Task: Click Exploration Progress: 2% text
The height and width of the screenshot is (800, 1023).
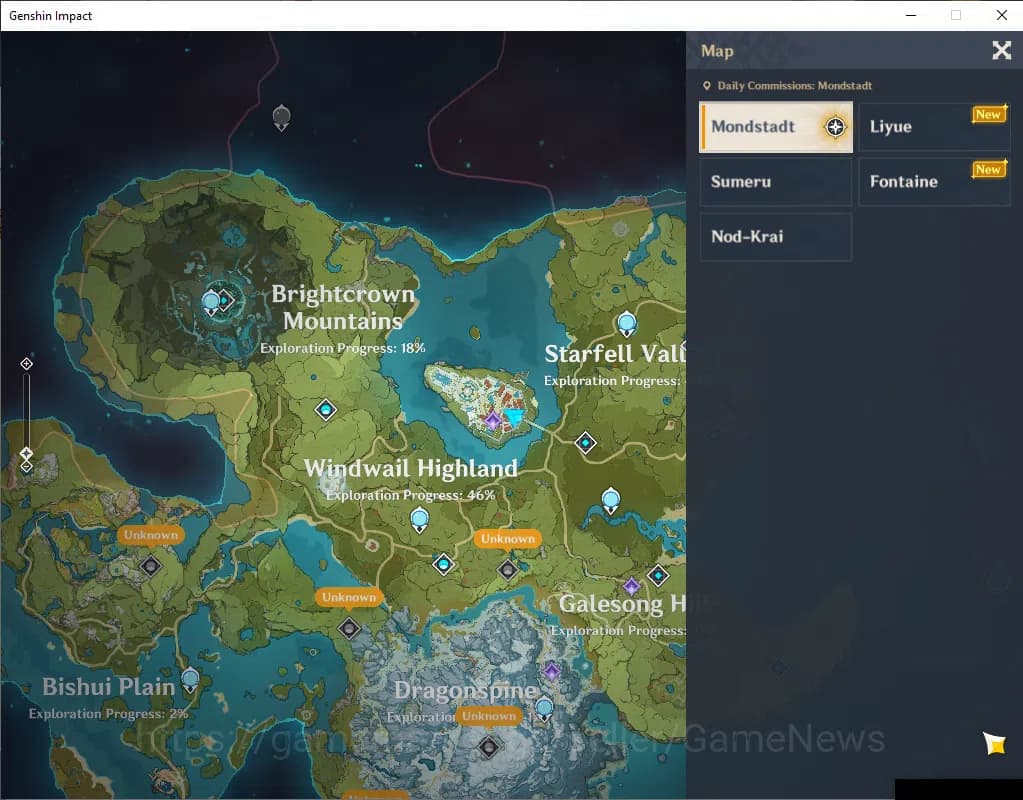Action: coord(108,714)
